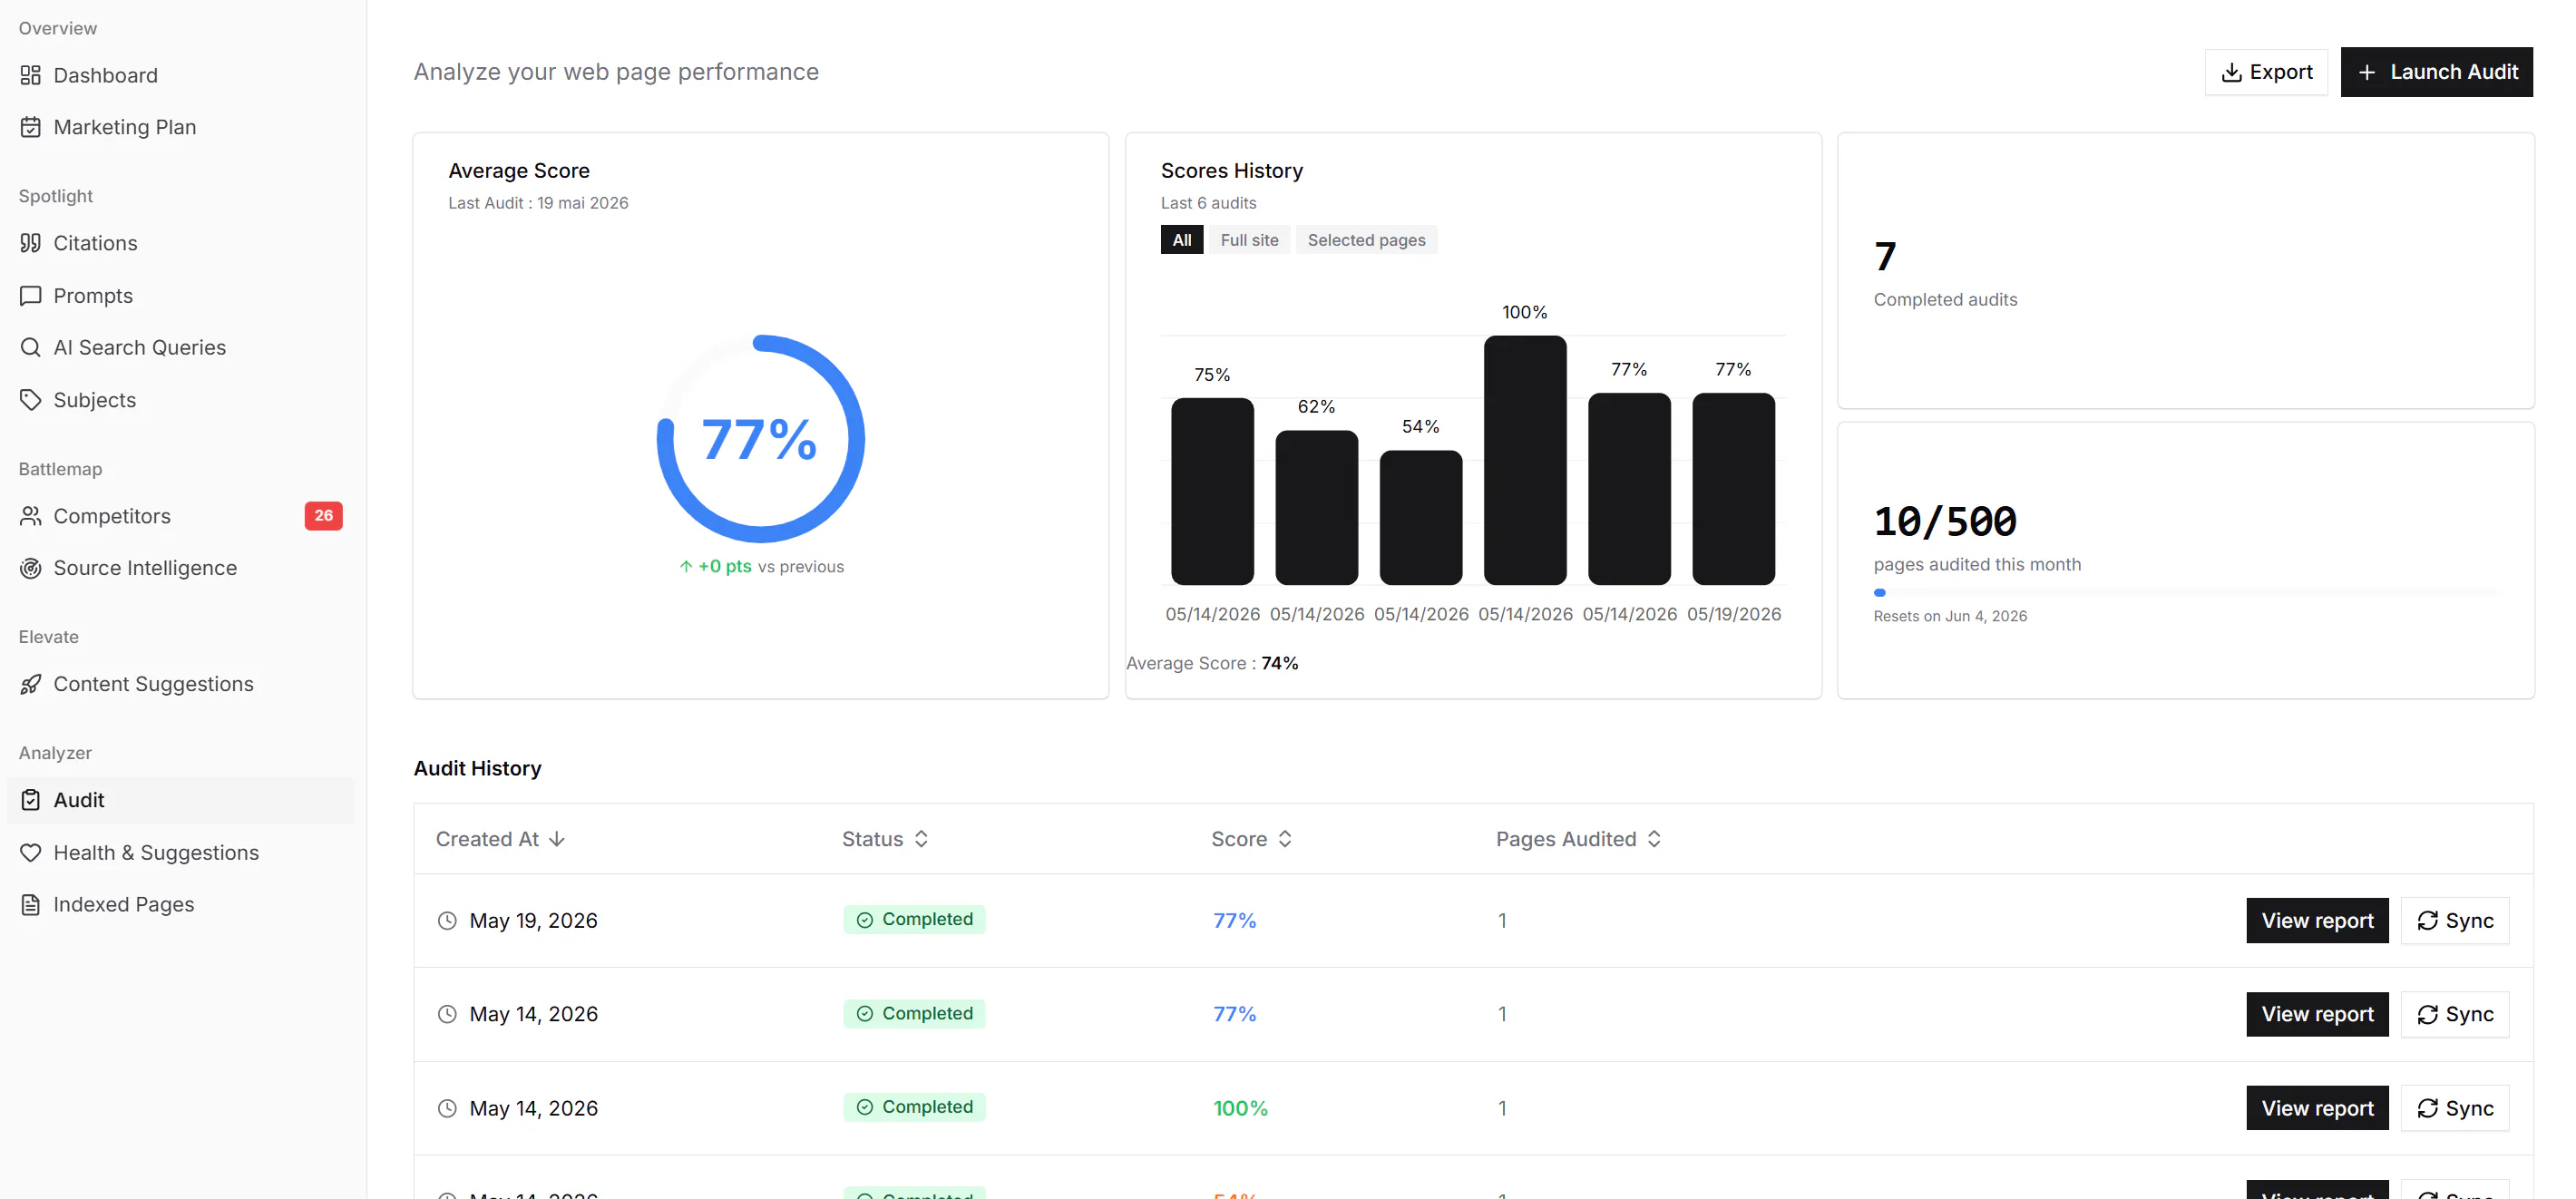The image size is (2576, 1199).
Task: Switch Scores History to Full site
Action: (1249, 240)
